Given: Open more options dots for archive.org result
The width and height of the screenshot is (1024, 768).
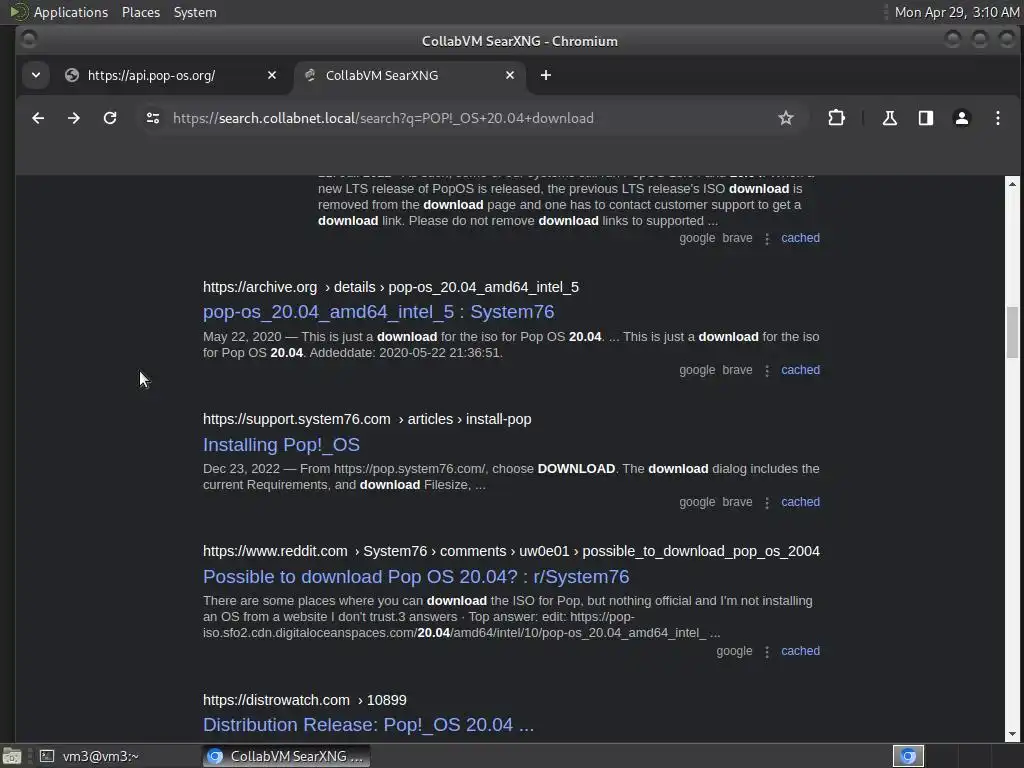Looking at the screenshot, I should click(x=767, y=370).
